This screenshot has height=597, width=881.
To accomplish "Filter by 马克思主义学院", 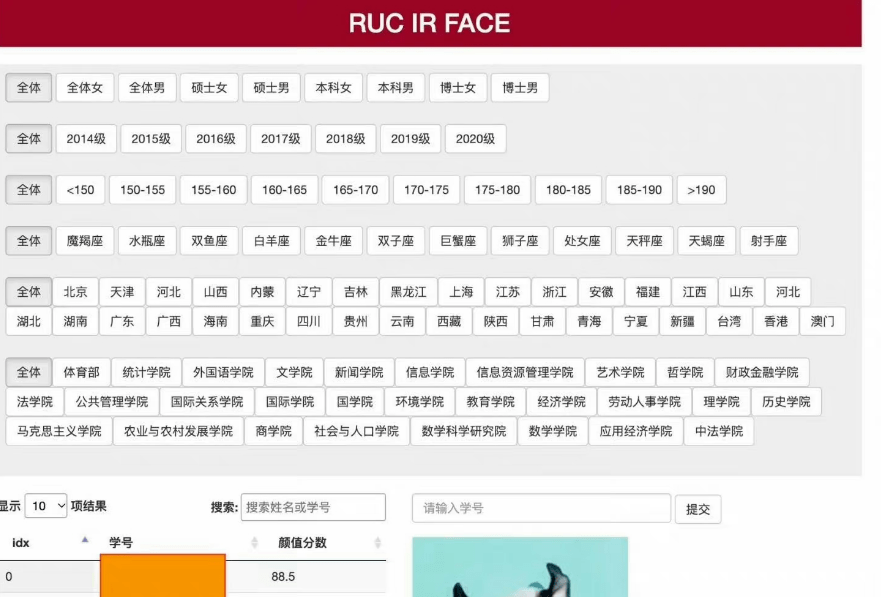I will point(59,431).
